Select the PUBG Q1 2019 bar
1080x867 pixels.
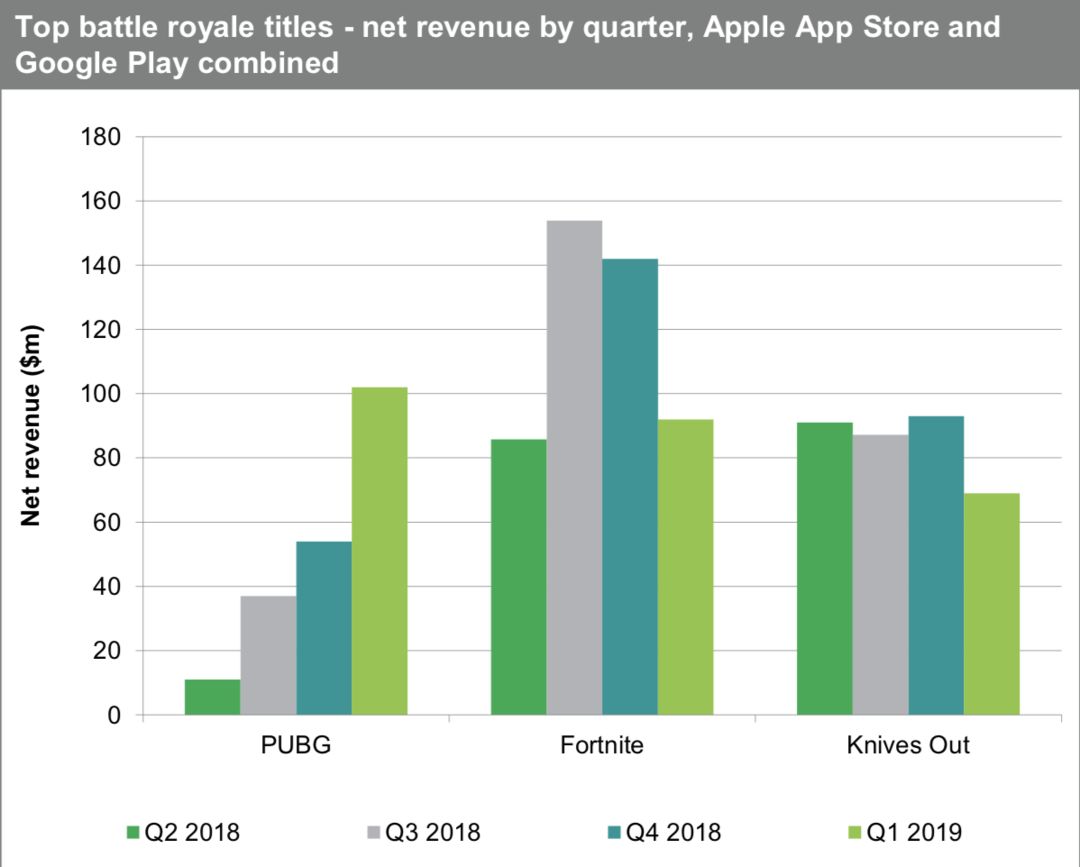(380, 551)
